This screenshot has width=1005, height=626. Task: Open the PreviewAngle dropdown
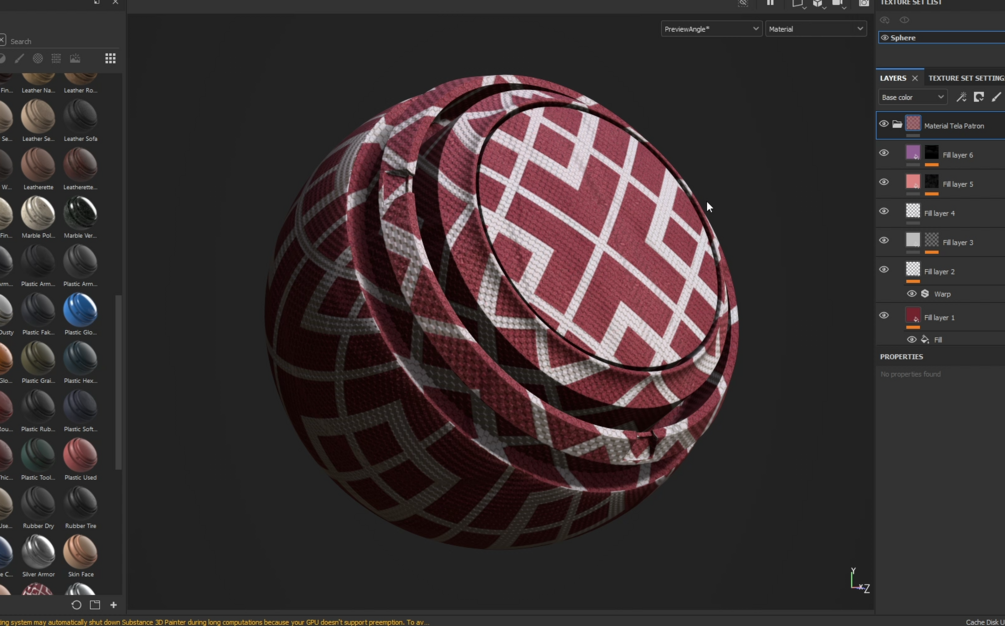pyautogui.click(x=711, y=28)
